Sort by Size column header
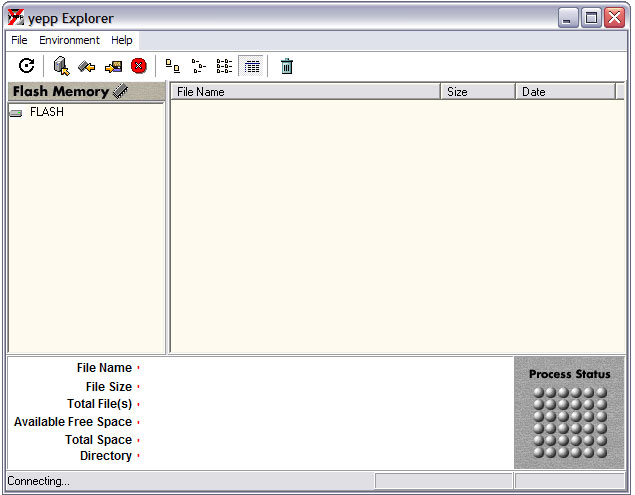 tap(478, 92)
